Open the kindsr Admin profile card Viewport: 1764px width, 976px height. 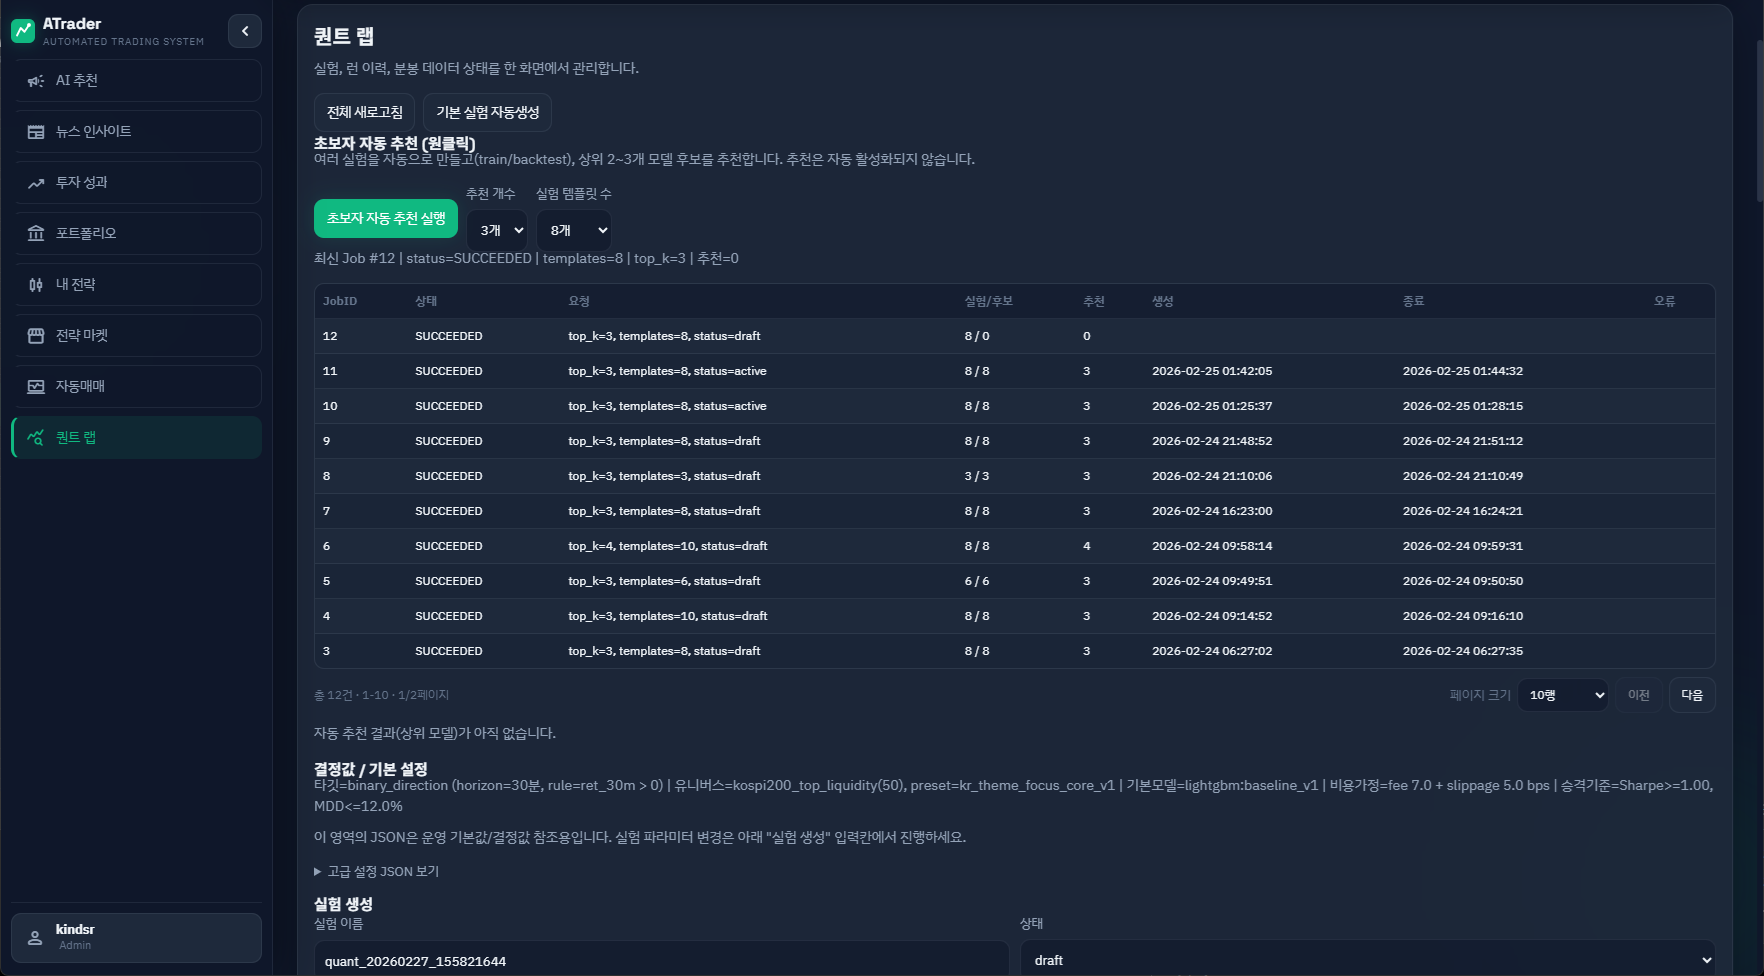point(137,938)
